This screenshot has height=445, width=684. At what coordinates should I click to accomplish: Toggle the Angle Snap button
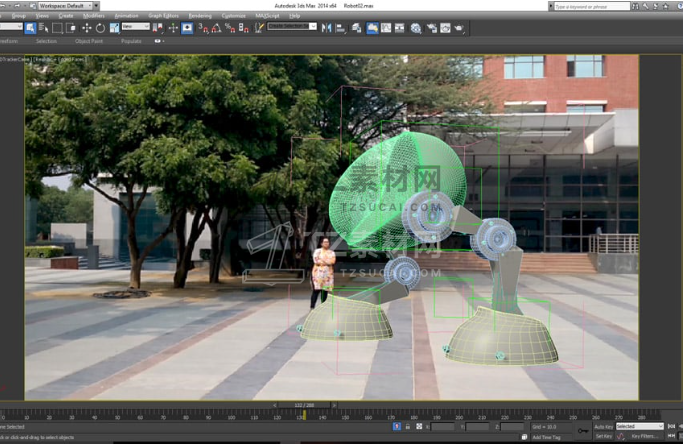click(x=216, y=28)
